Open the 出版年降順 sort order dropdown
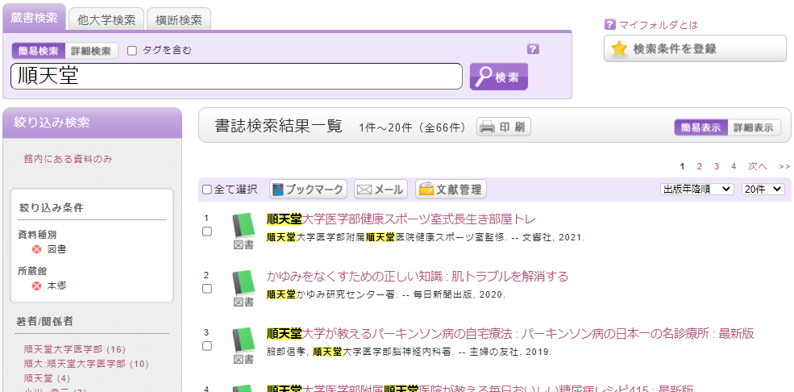 (x=697, y=189)
